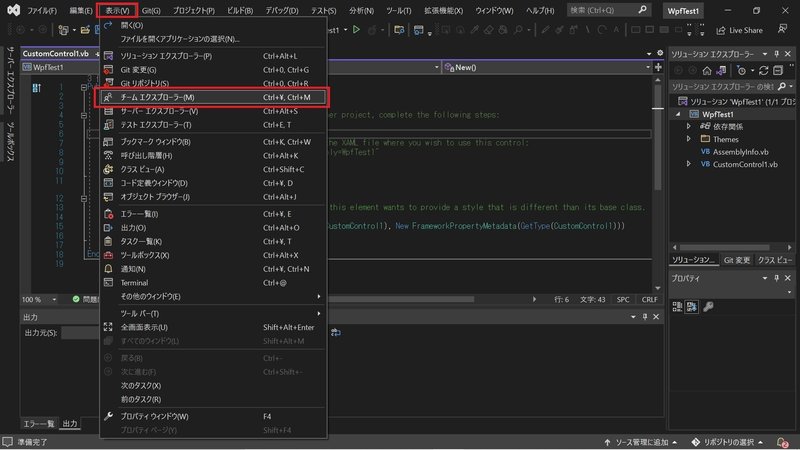Open タスク一覧(K) menu entry
The image size is (800, 450).
[212, 241]
